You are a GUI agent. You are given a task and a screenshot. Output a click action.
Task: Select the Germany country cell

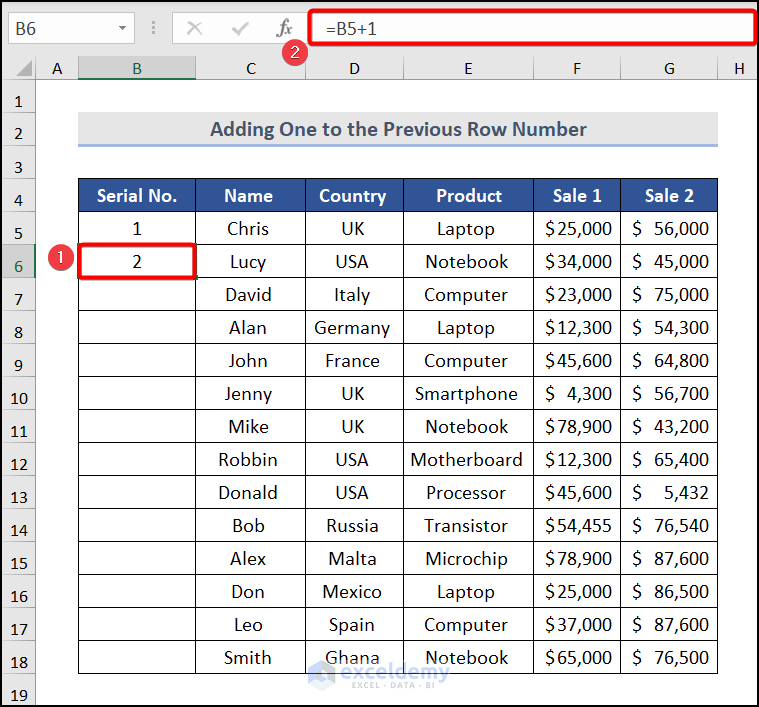pyautogui.click(x=352, y=328)
